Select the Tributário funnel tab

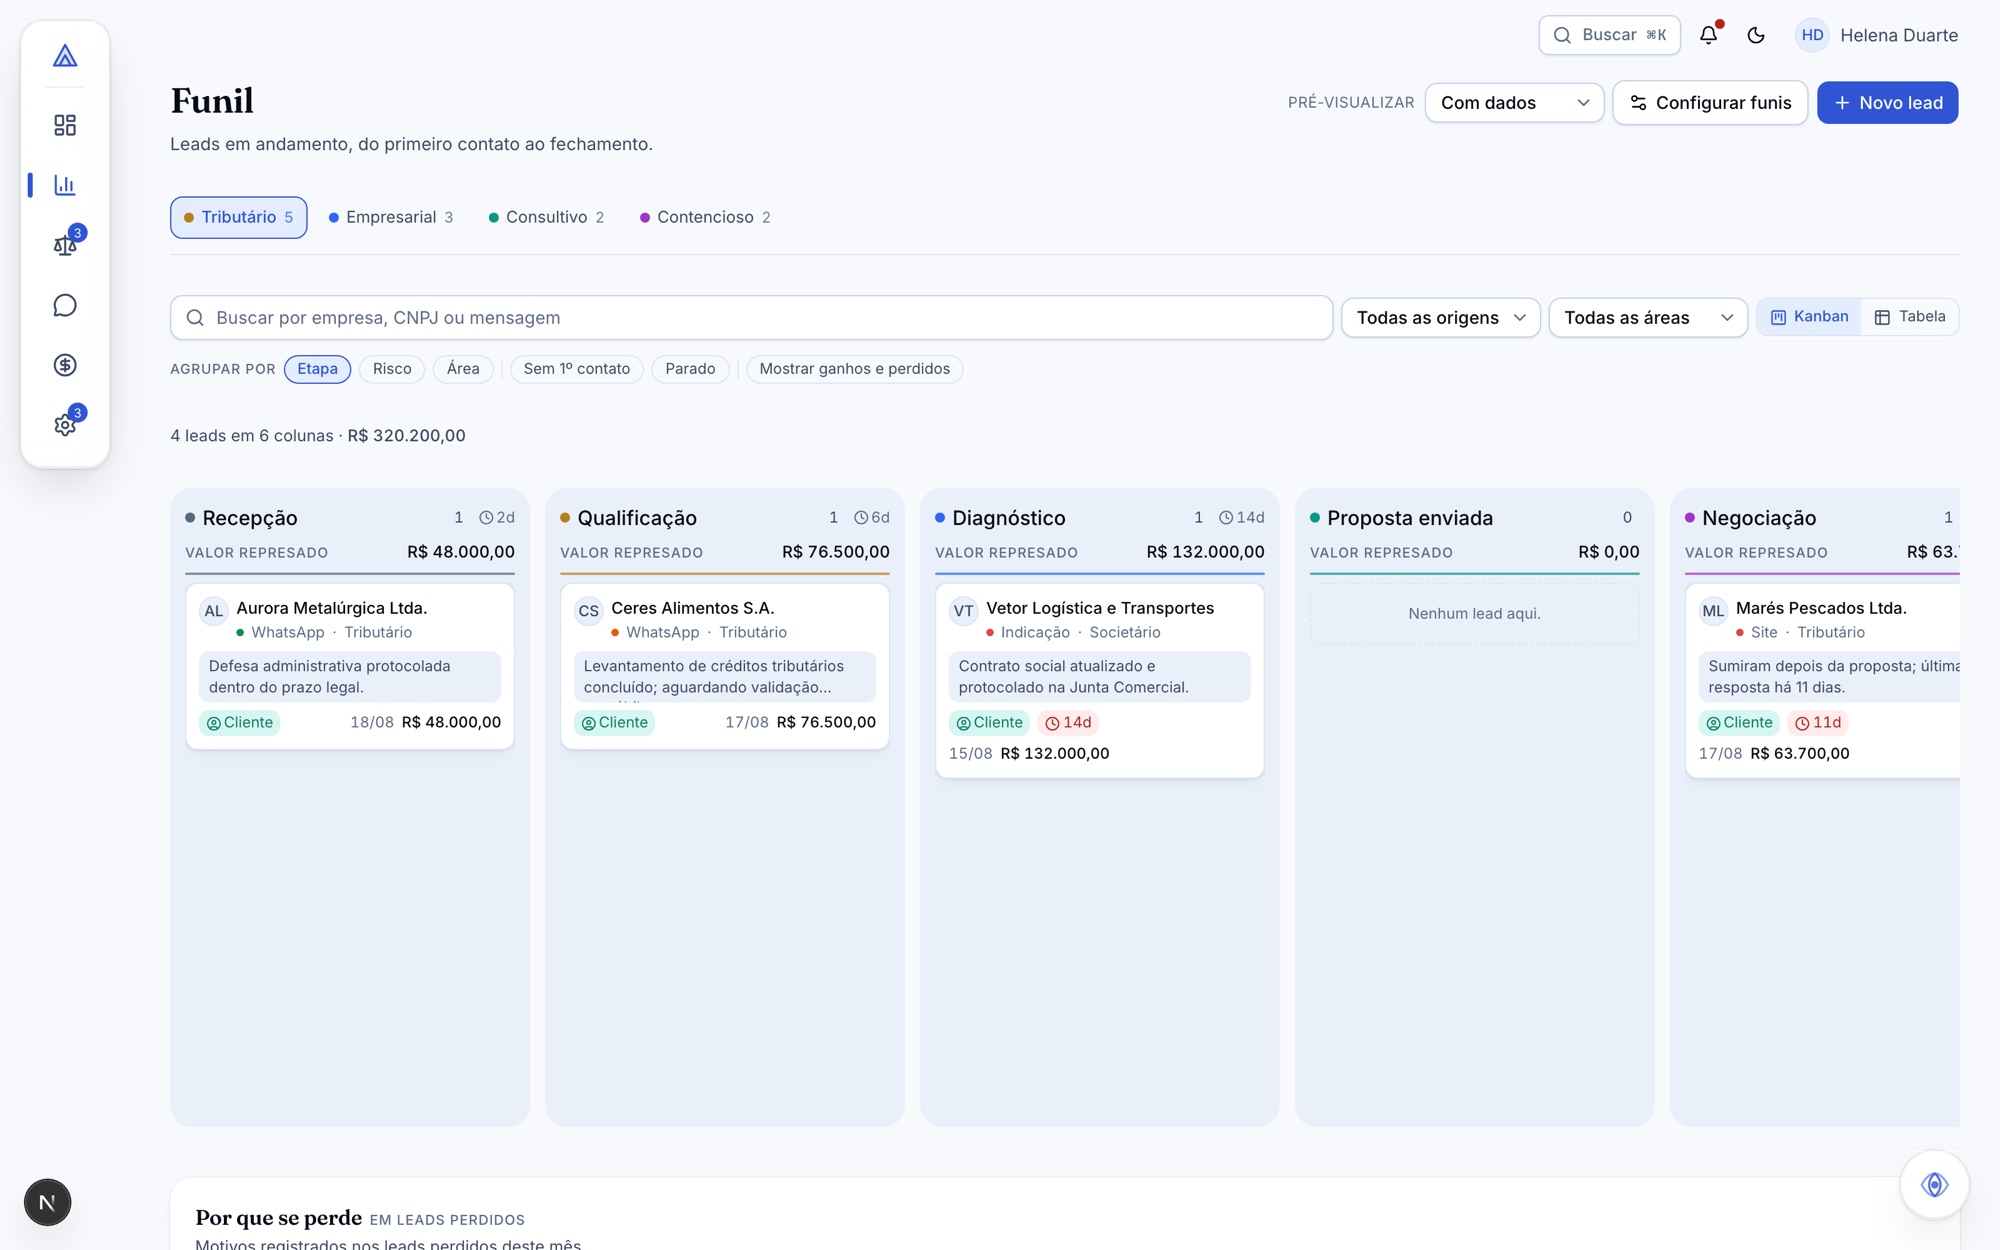(x=239, y=217)
